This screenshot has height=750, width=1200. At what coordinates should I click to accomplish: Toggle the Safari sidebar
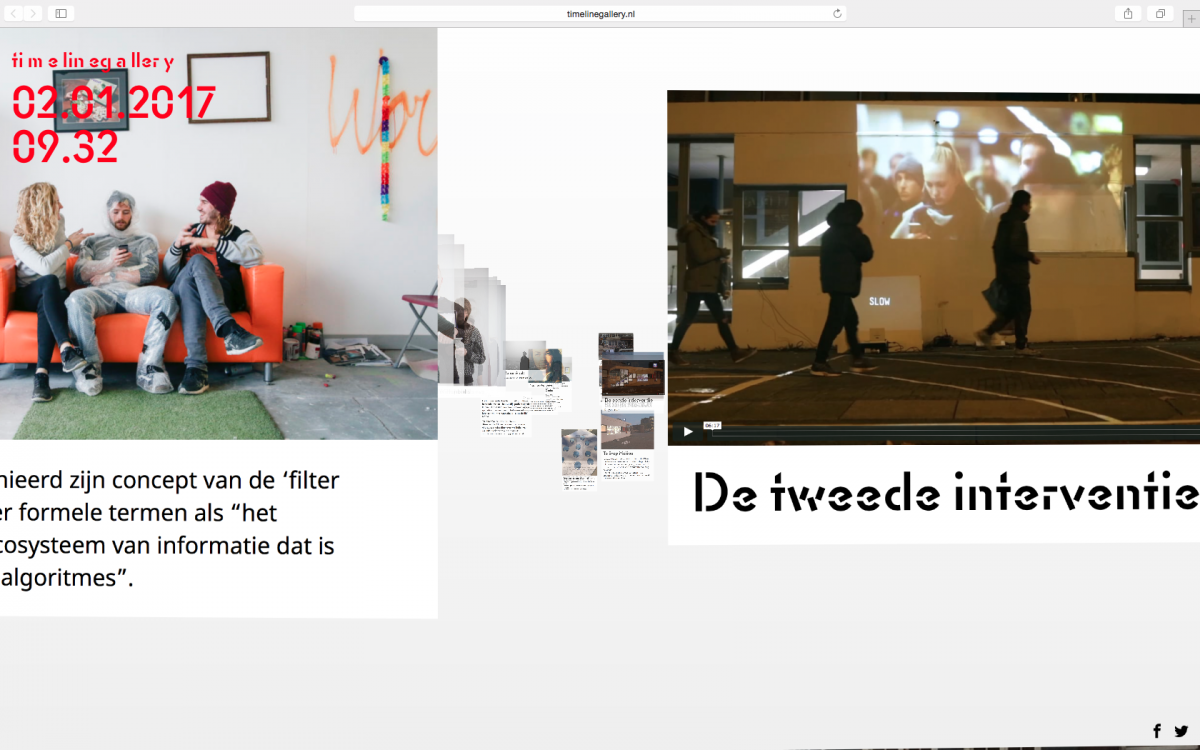(x=61, y=13)
